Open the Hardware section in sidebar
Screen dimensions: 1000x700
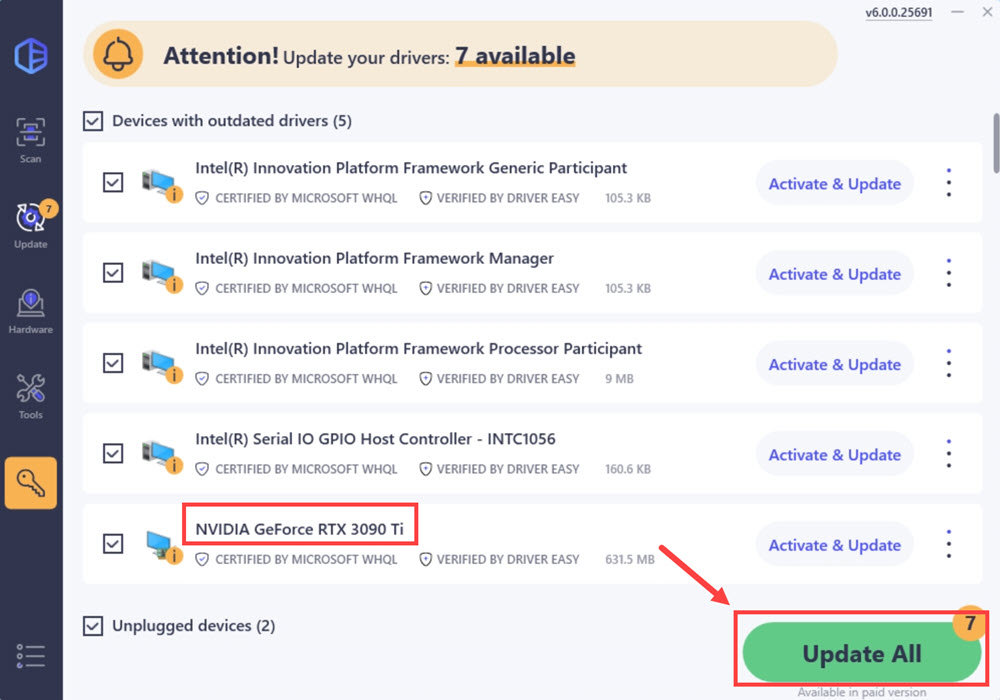click(x=30, y=310)
